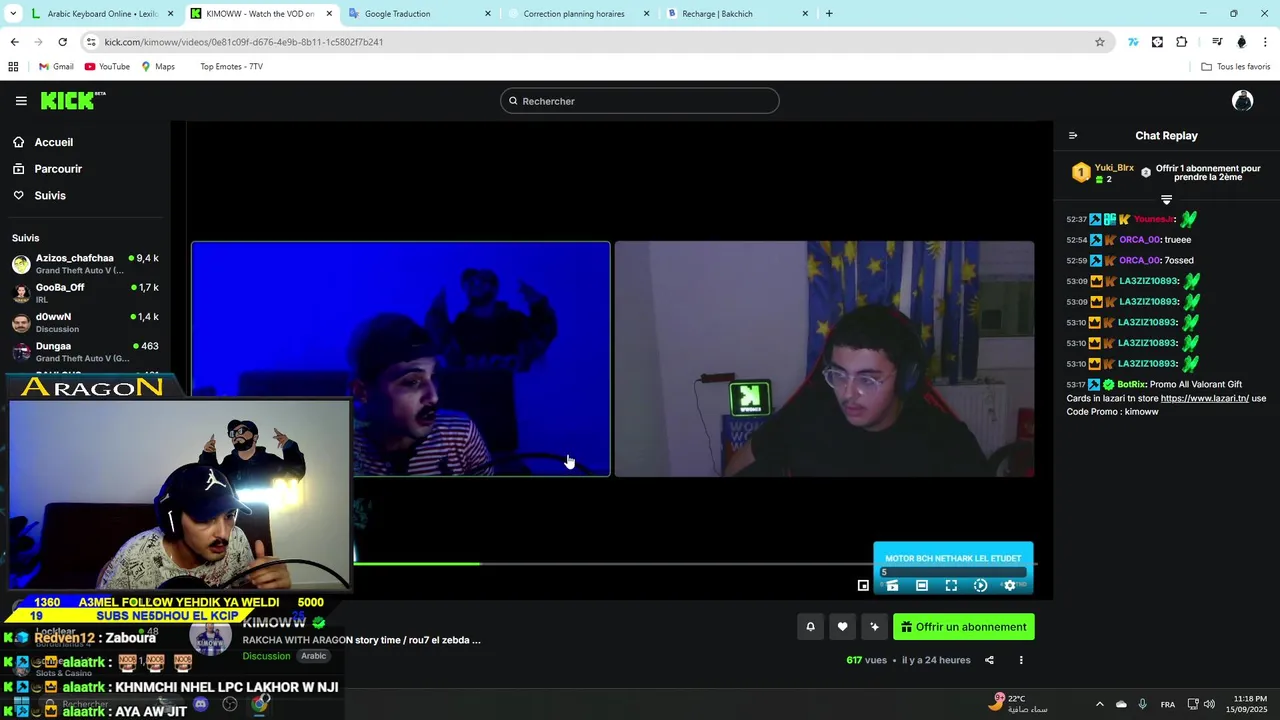This screenshot has height=720, width=1280.
Task: Open Tous les favoris folder
Action: coord(1236,67)
